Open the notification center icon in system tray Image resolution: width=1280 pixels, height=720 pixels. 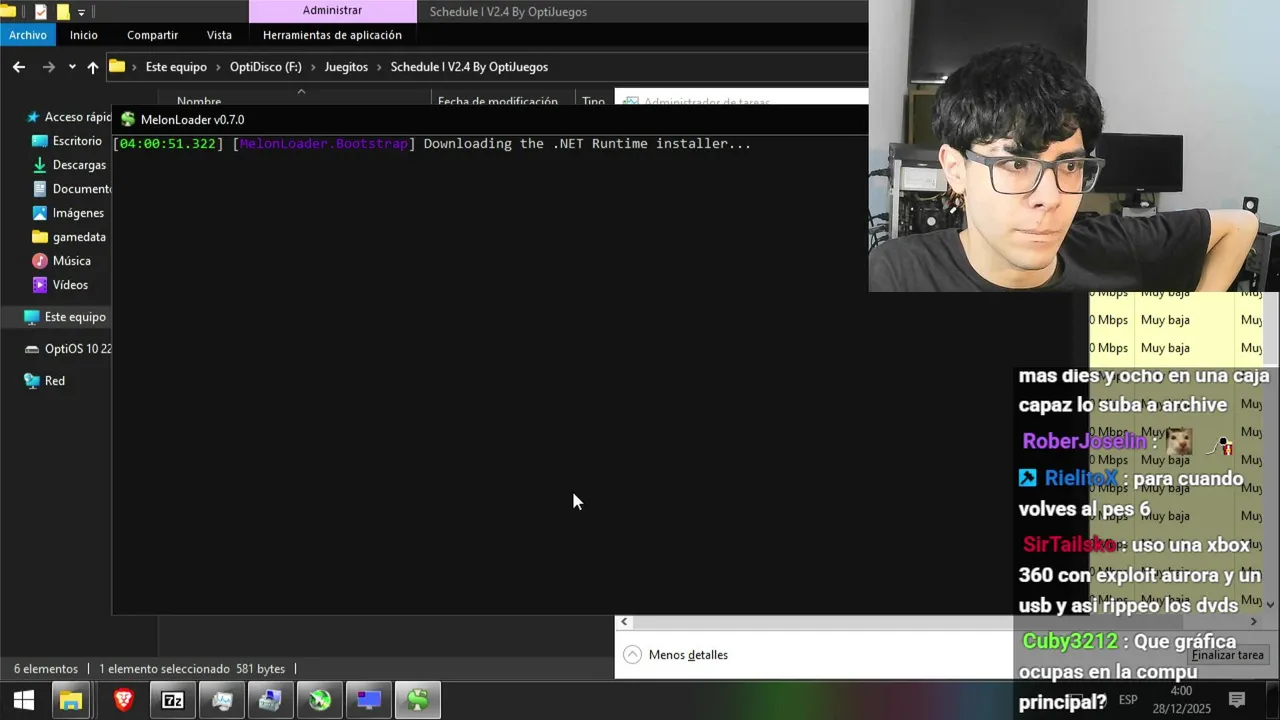(x=1237, y=700)
